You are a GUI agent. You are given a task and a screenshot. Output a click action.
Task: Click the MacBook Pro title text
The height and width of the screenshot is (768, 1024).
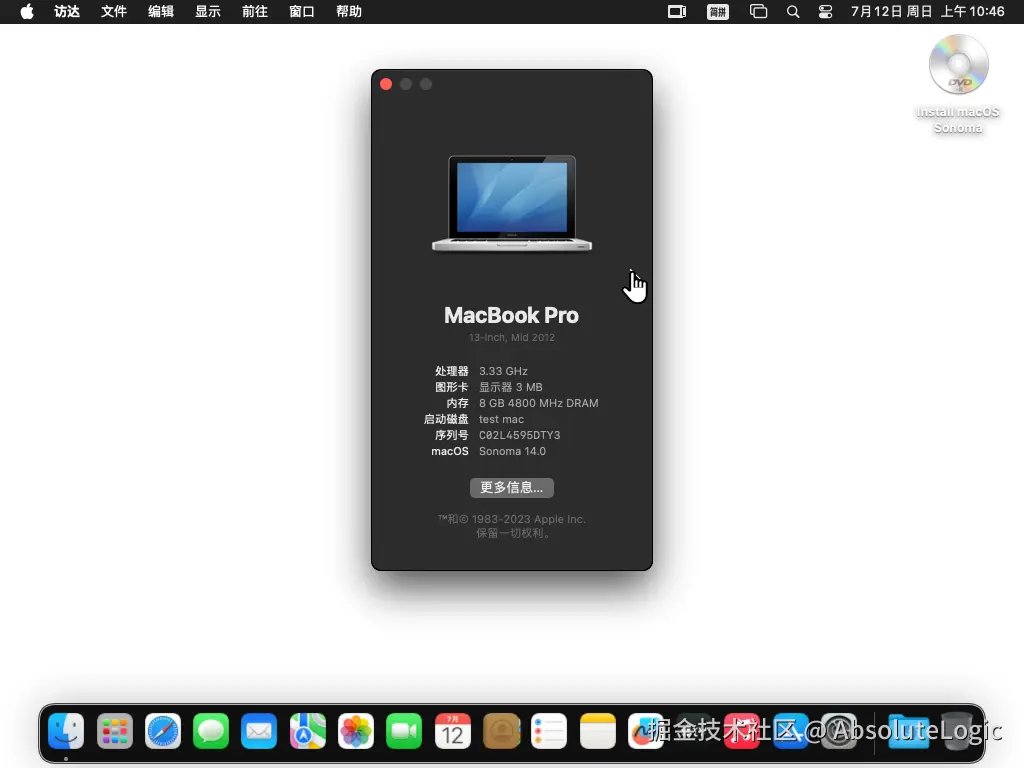click(511, 315)
